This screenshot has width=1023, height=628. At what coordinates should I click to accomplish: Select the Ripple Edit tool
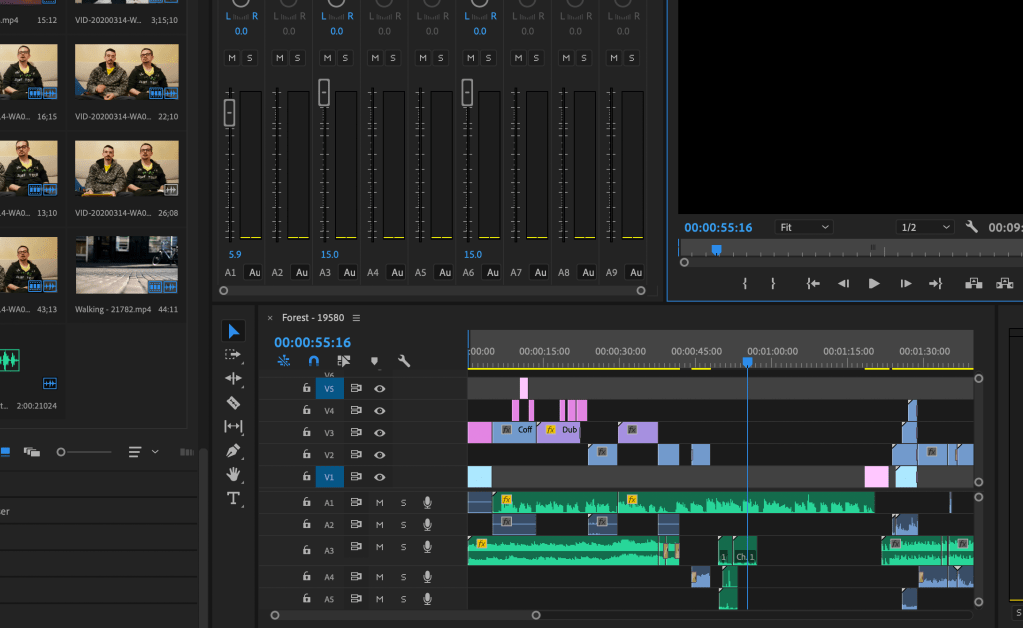(233, 379)
